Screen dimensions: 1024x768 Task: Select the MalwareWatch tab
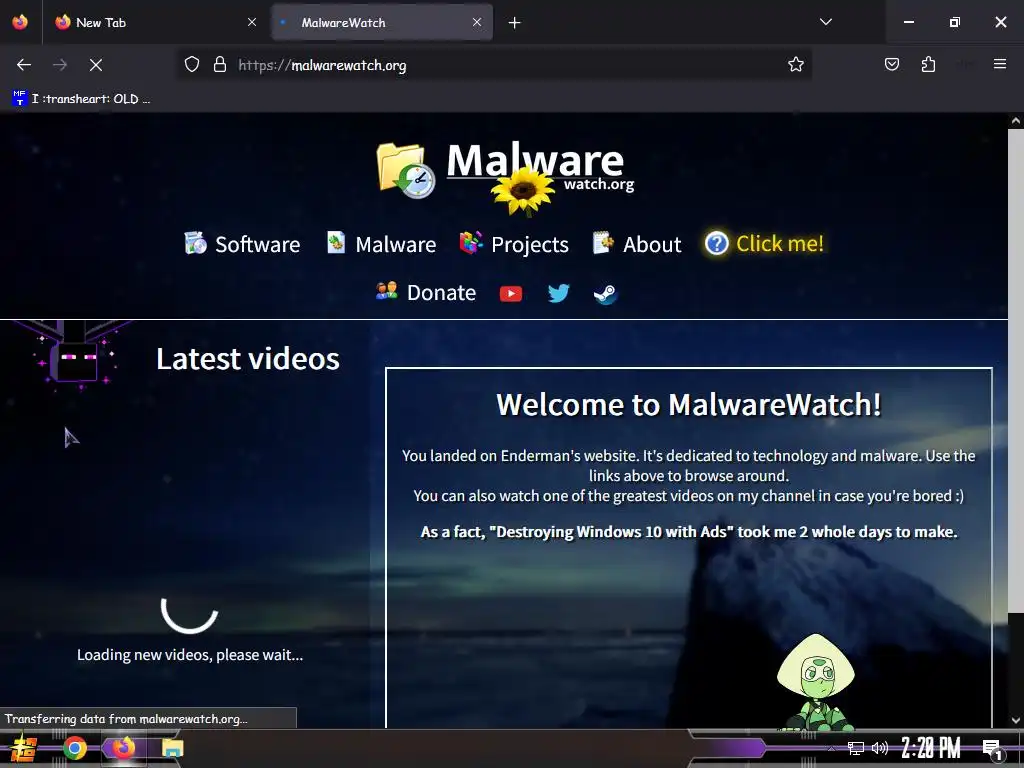[382, 23]
